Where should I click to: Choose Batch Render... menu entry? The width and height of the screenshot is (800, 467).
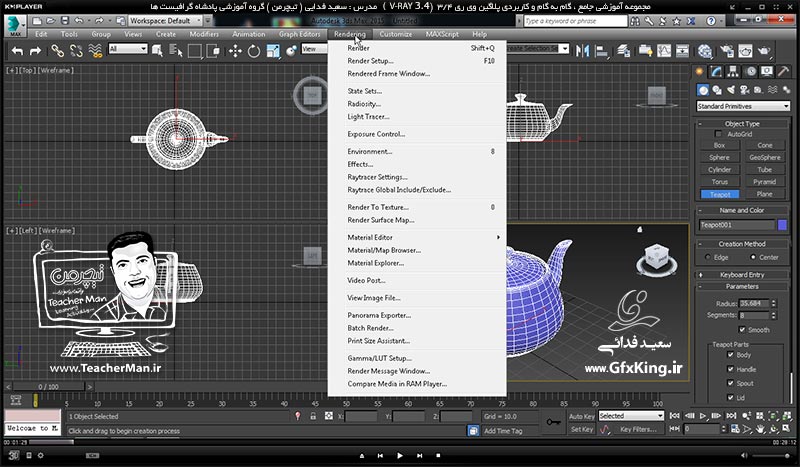[x=417, y=328]
